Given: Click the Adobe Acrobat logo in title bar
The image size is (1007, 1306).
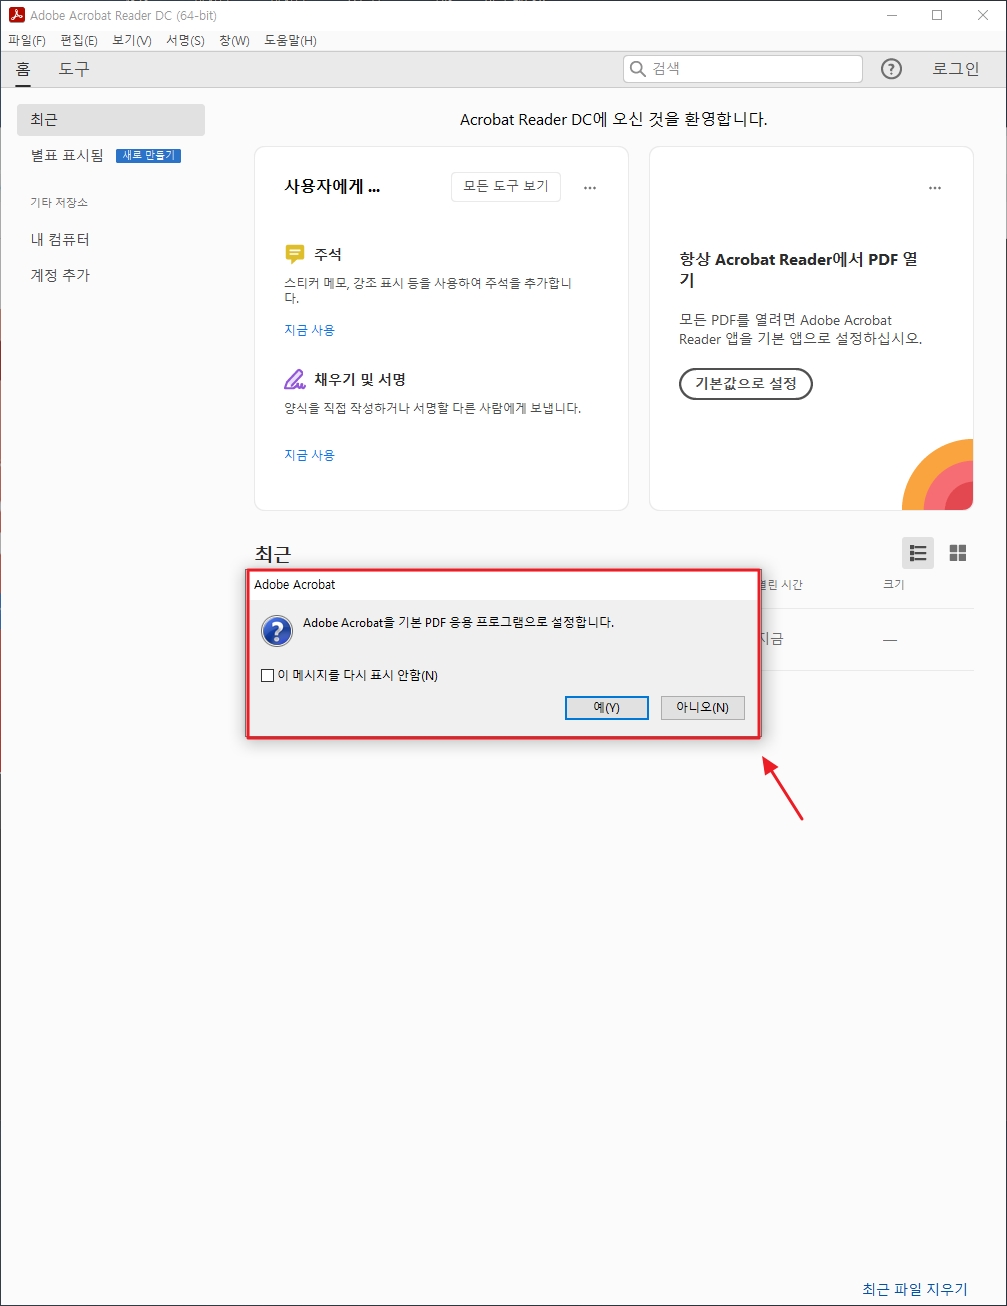Looking at the screenshot, I should pos(16,15).
